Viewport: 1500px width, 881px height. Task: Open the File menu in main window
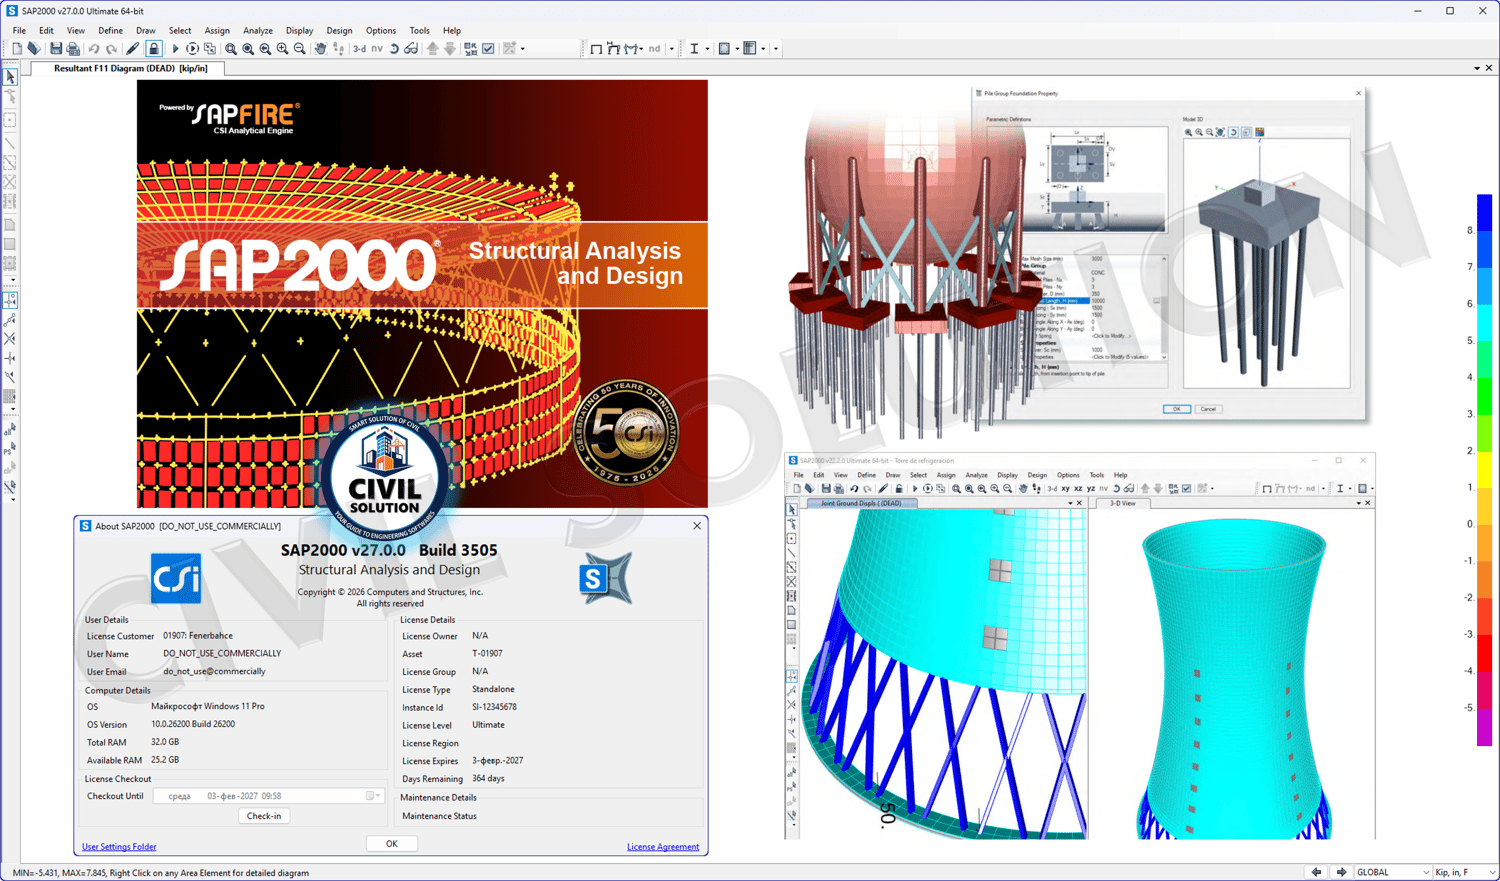point(19,31)
